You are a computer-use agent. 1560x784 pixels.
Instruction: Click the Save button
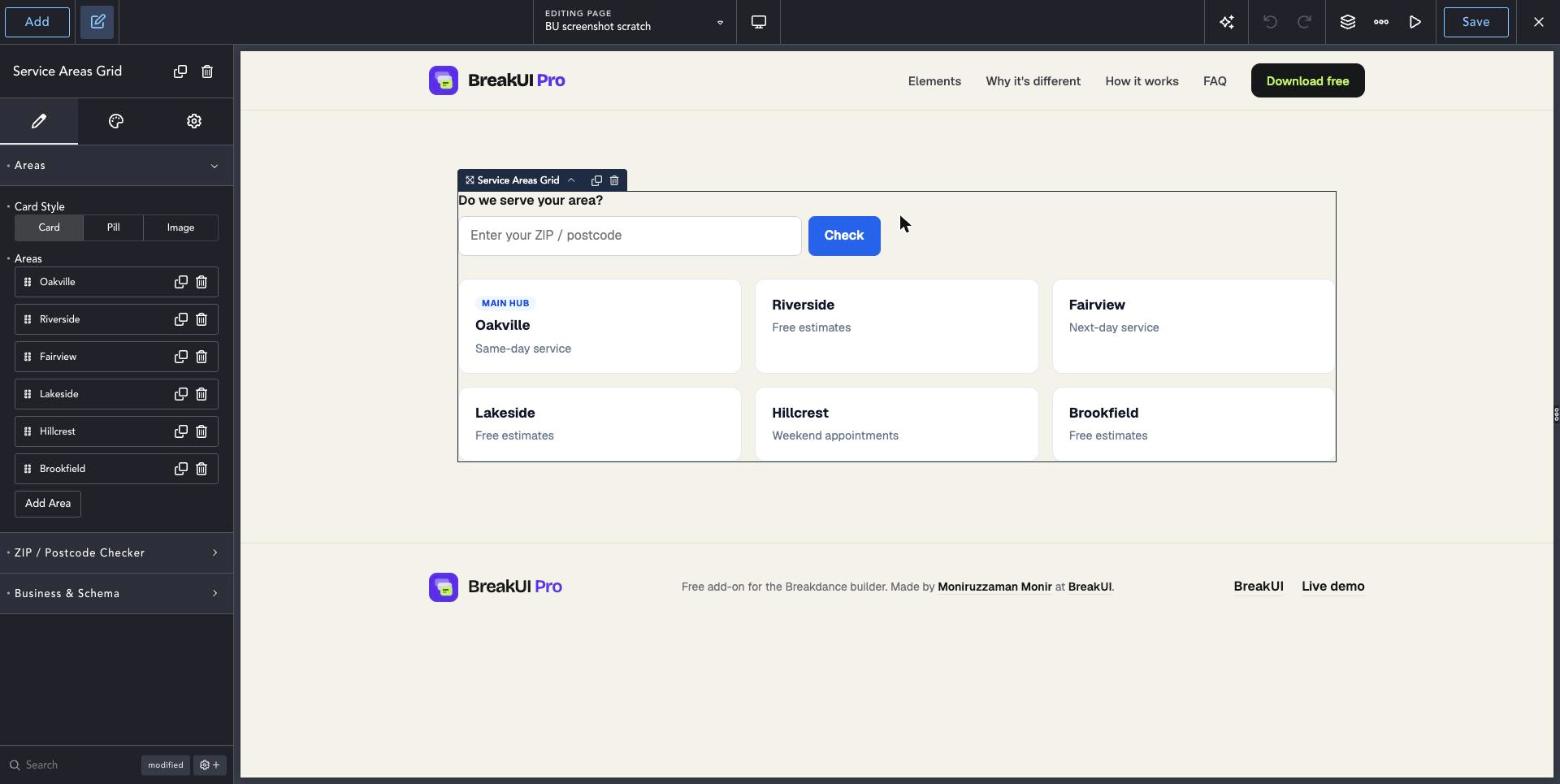tap(1476, 22)
